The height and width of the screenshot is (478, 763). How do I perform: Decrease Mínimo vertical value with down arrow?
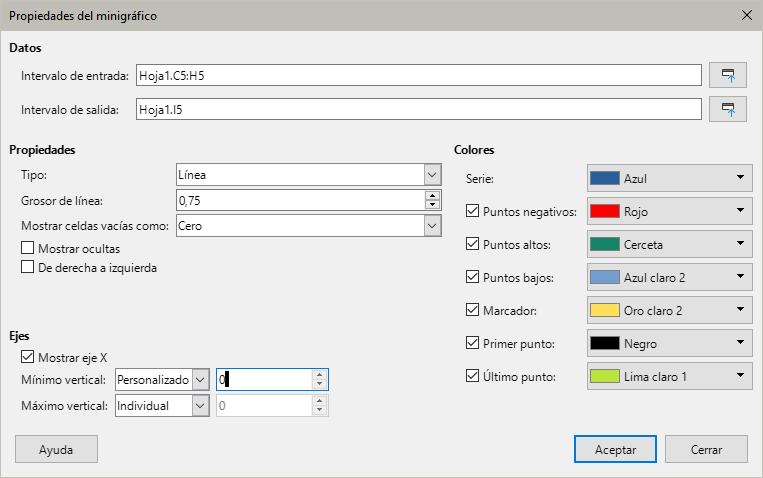pos(319,385)
